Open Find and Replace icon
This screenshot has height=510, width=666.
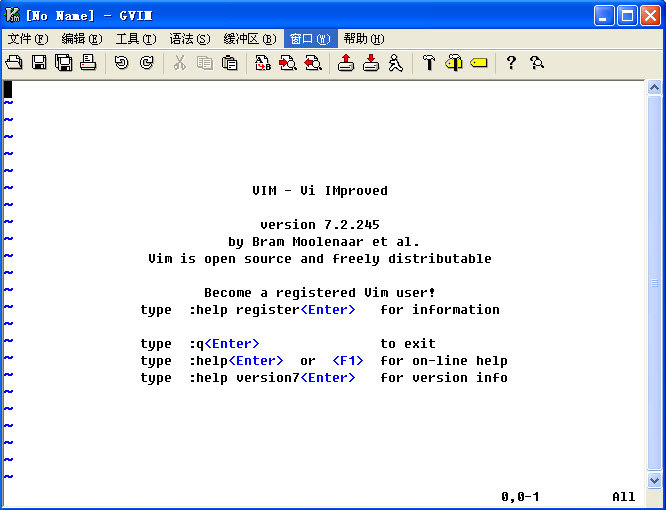pos(263,63)
